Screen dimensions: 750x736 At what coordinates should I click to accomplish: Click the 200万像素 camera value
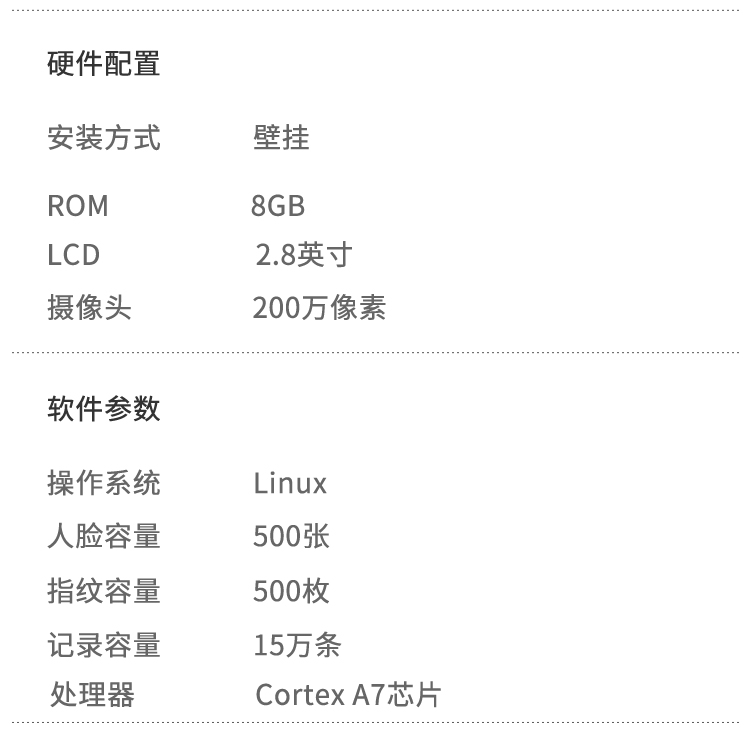(319, 308)
